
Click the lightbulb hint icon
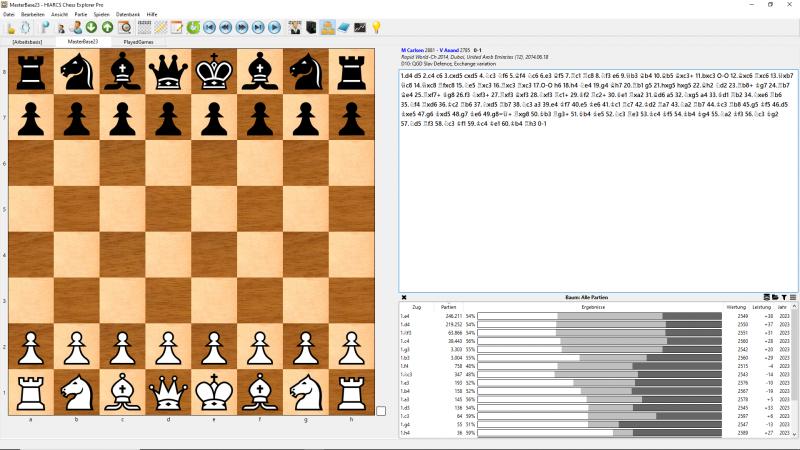(375, 26)
